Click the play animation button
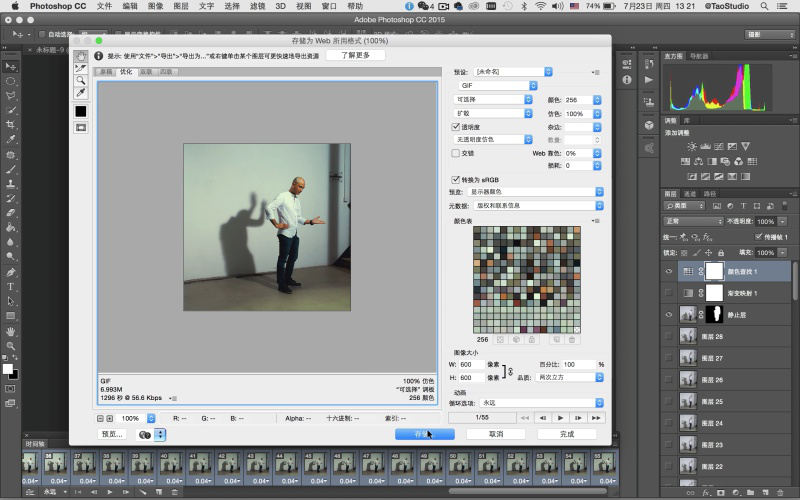Viewport: 800px width, 500px height. (x=560, y=416)
